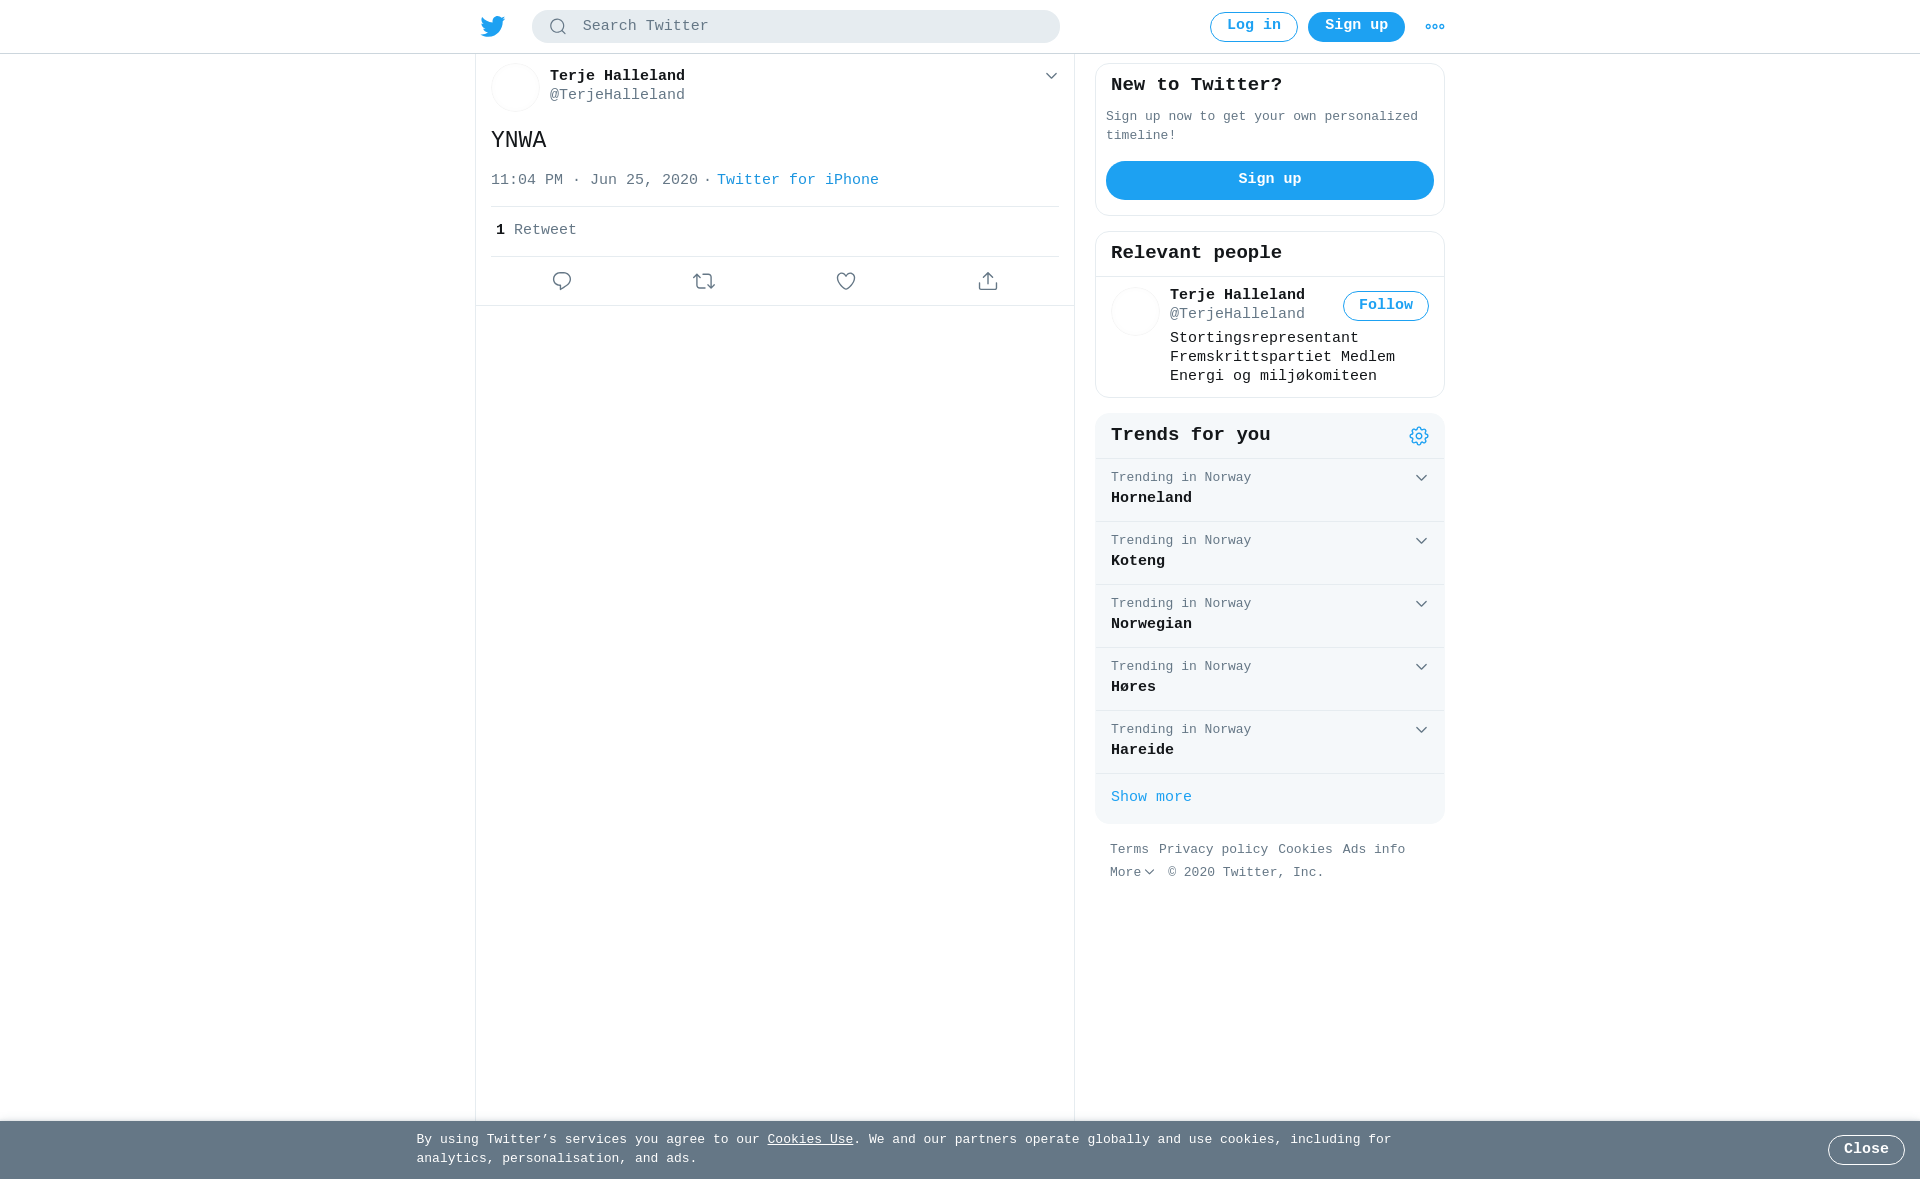Click the retweet icon under the tweet
The width and height of the screenshot is (1920, 1179).
point(704,281)
